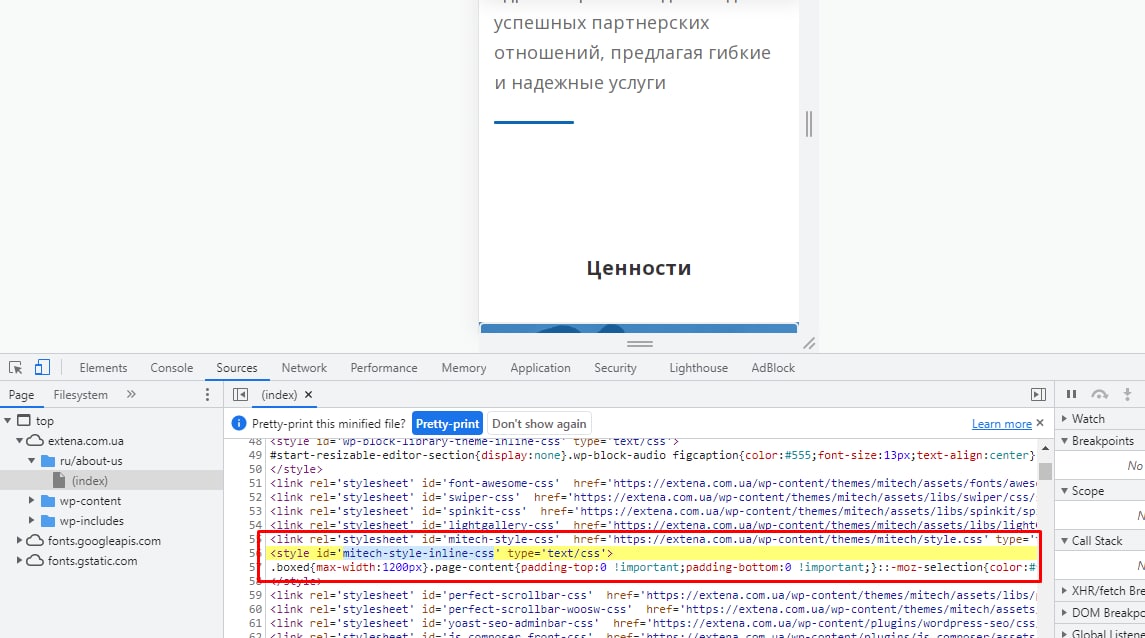Open the Memory tab
The image size is (1145, 638).
click(x=464, y=368)
